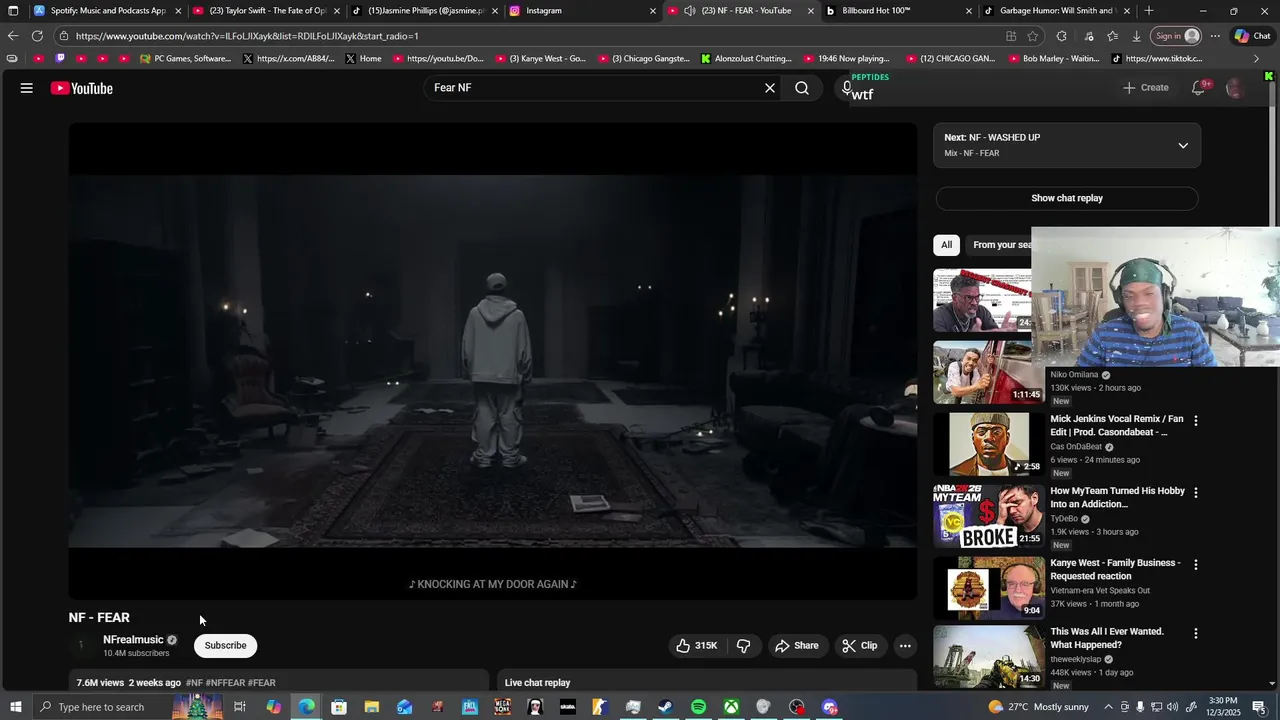Image resolution: width=1280 pixels, height=720 pixels.
Task: Select the From your search chip
Action: [1001, 245]
